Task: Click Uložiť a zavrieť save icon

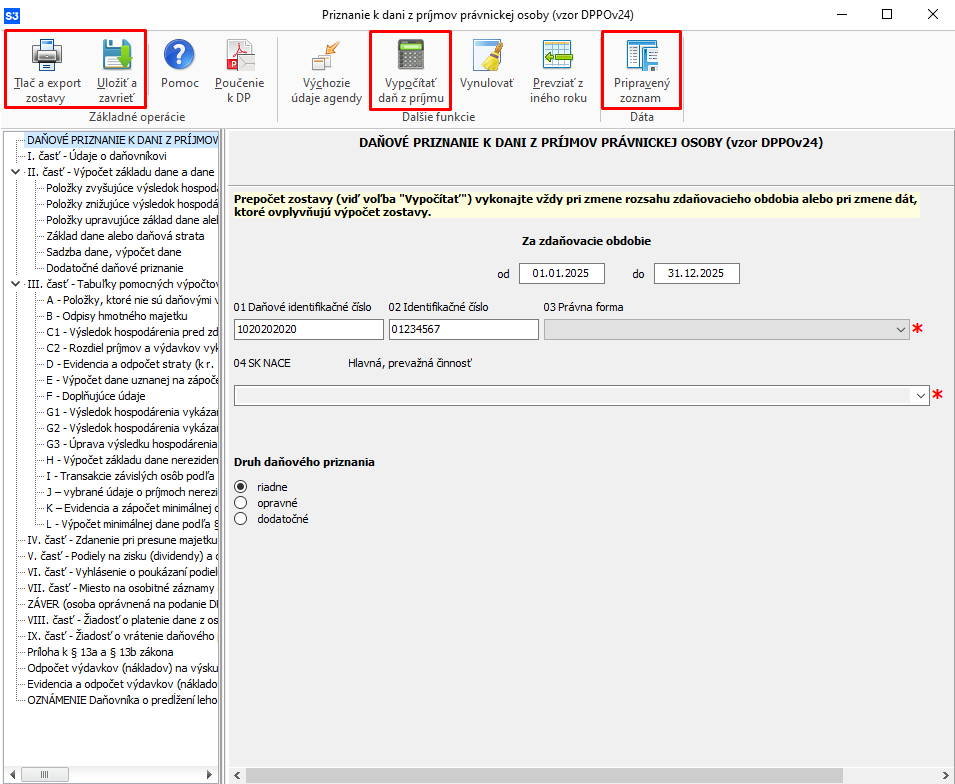Action: pos(117,55)
